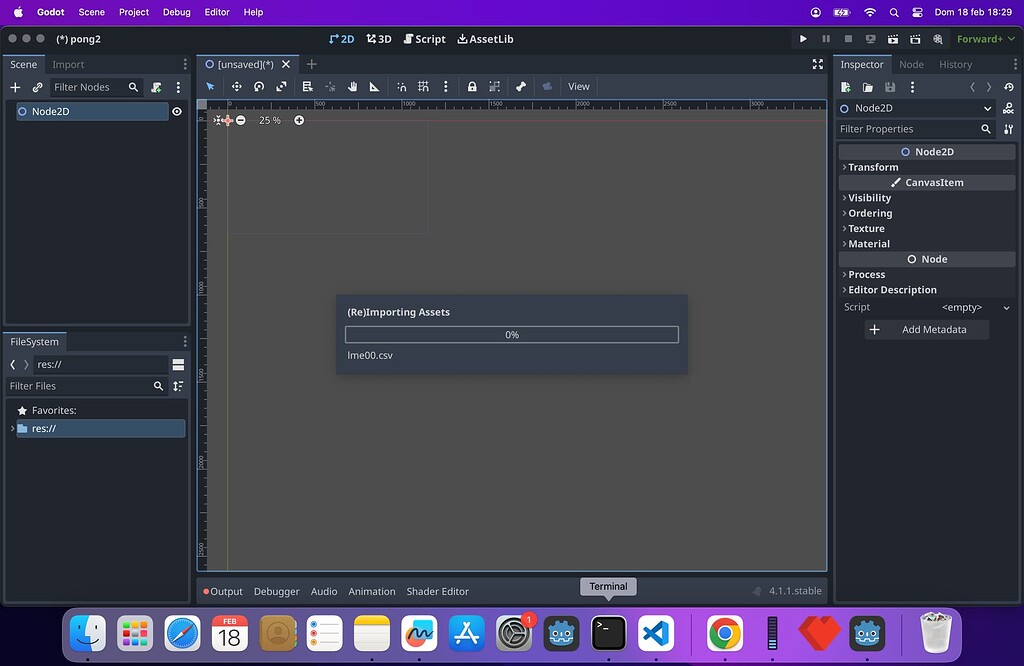Click the Filter Properties search field
This screenshot has height=666, width=1024.
click(905, 128)
